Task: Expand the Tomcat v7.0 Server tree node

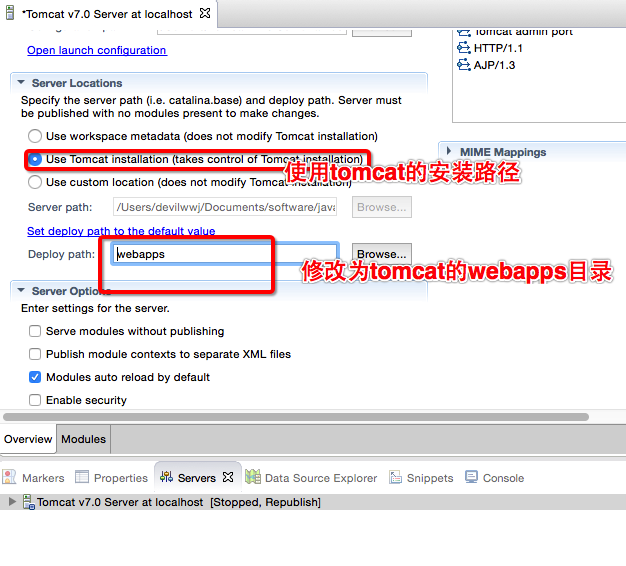Action: [12, 502]
